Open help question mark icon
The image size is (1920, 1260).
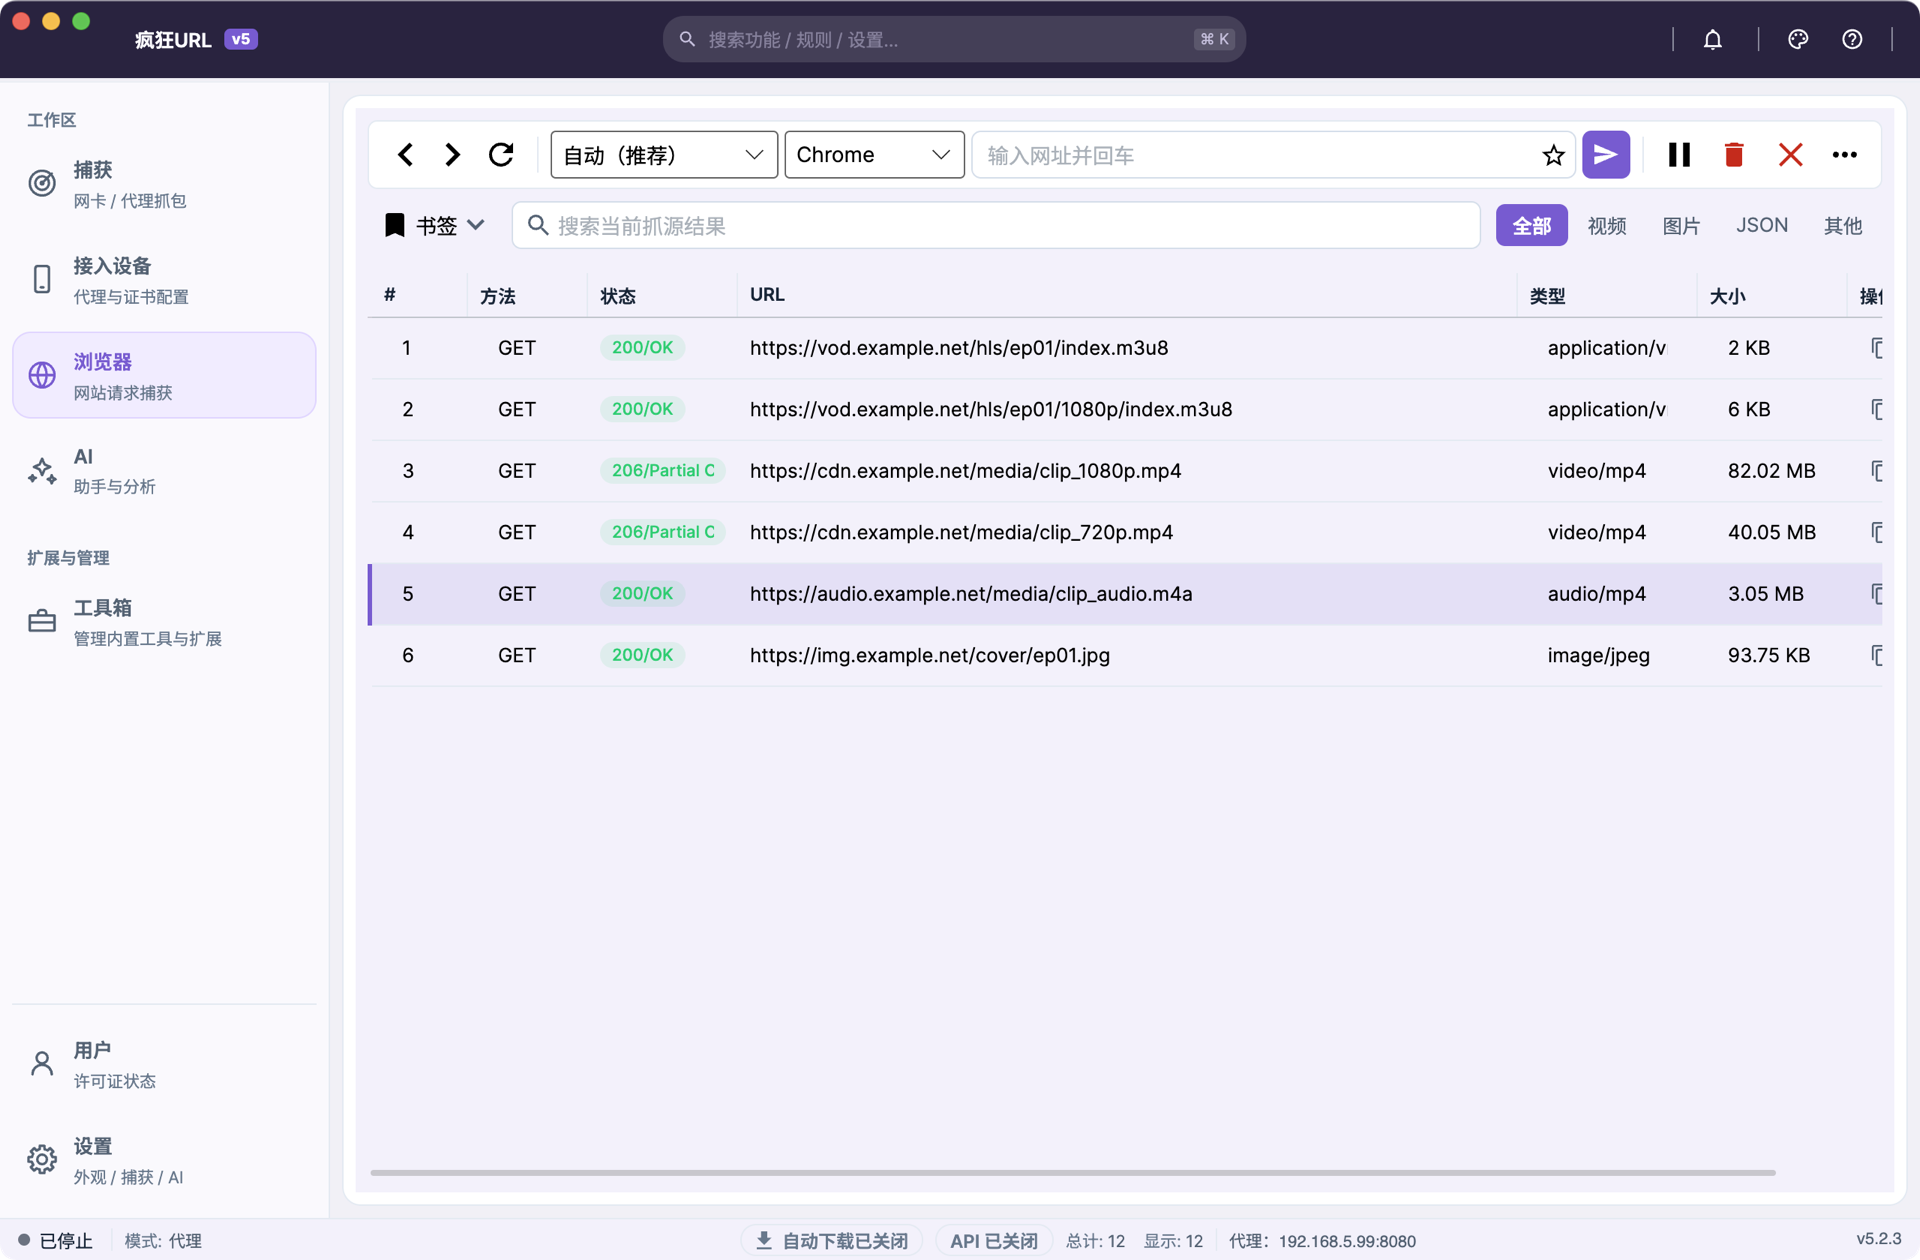tap(1852, 39)
